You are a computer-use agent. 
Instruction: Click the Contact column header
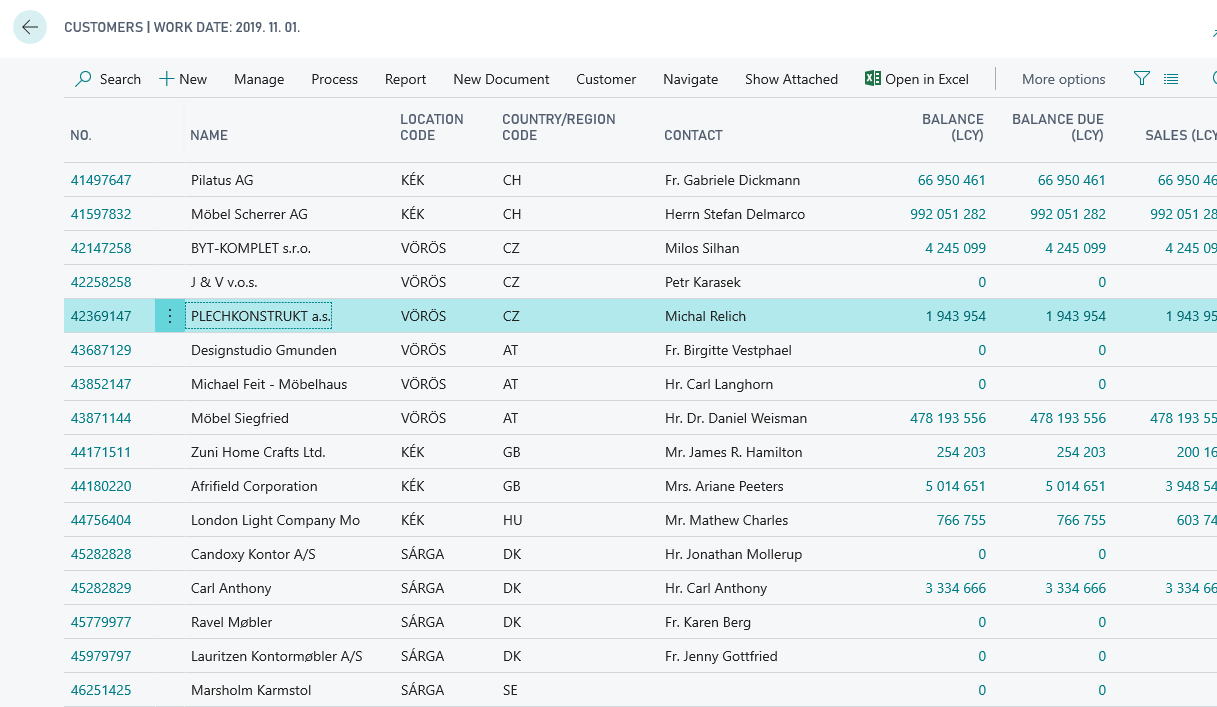693,135
